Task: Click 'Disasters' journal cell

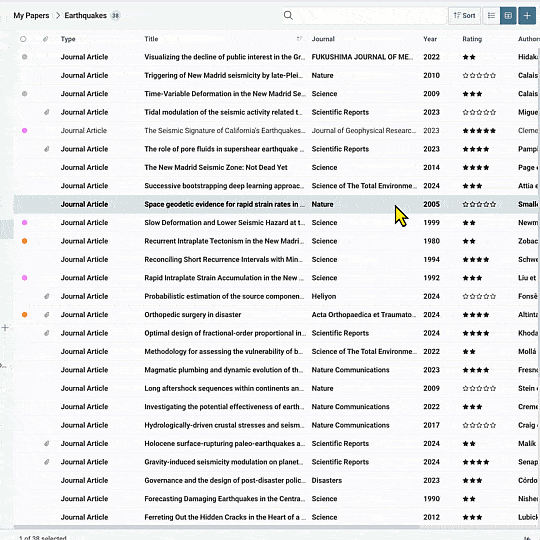Action: point(326,480)
